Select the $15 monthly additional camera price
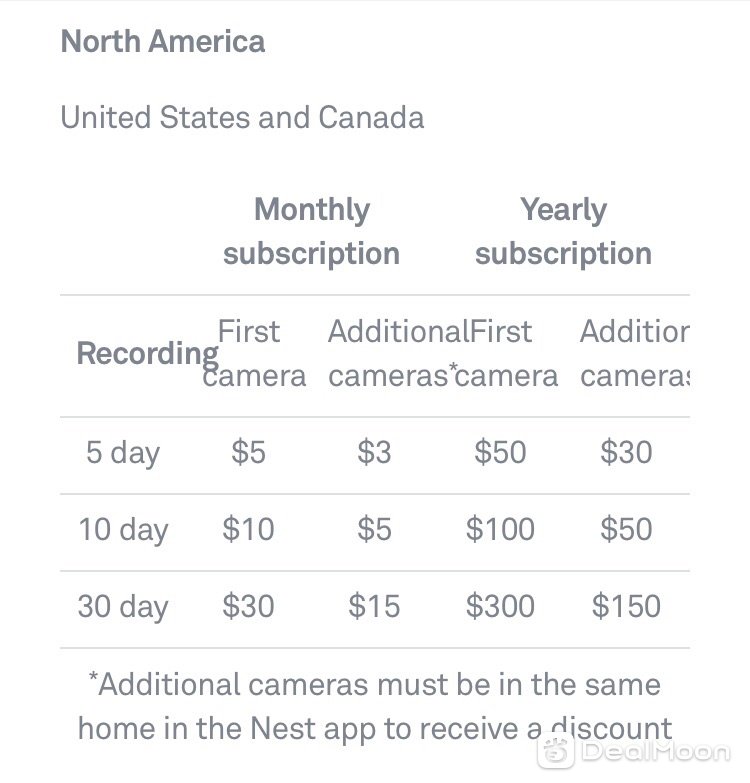This screenshot has width=750, height=783. click(374, 606)
